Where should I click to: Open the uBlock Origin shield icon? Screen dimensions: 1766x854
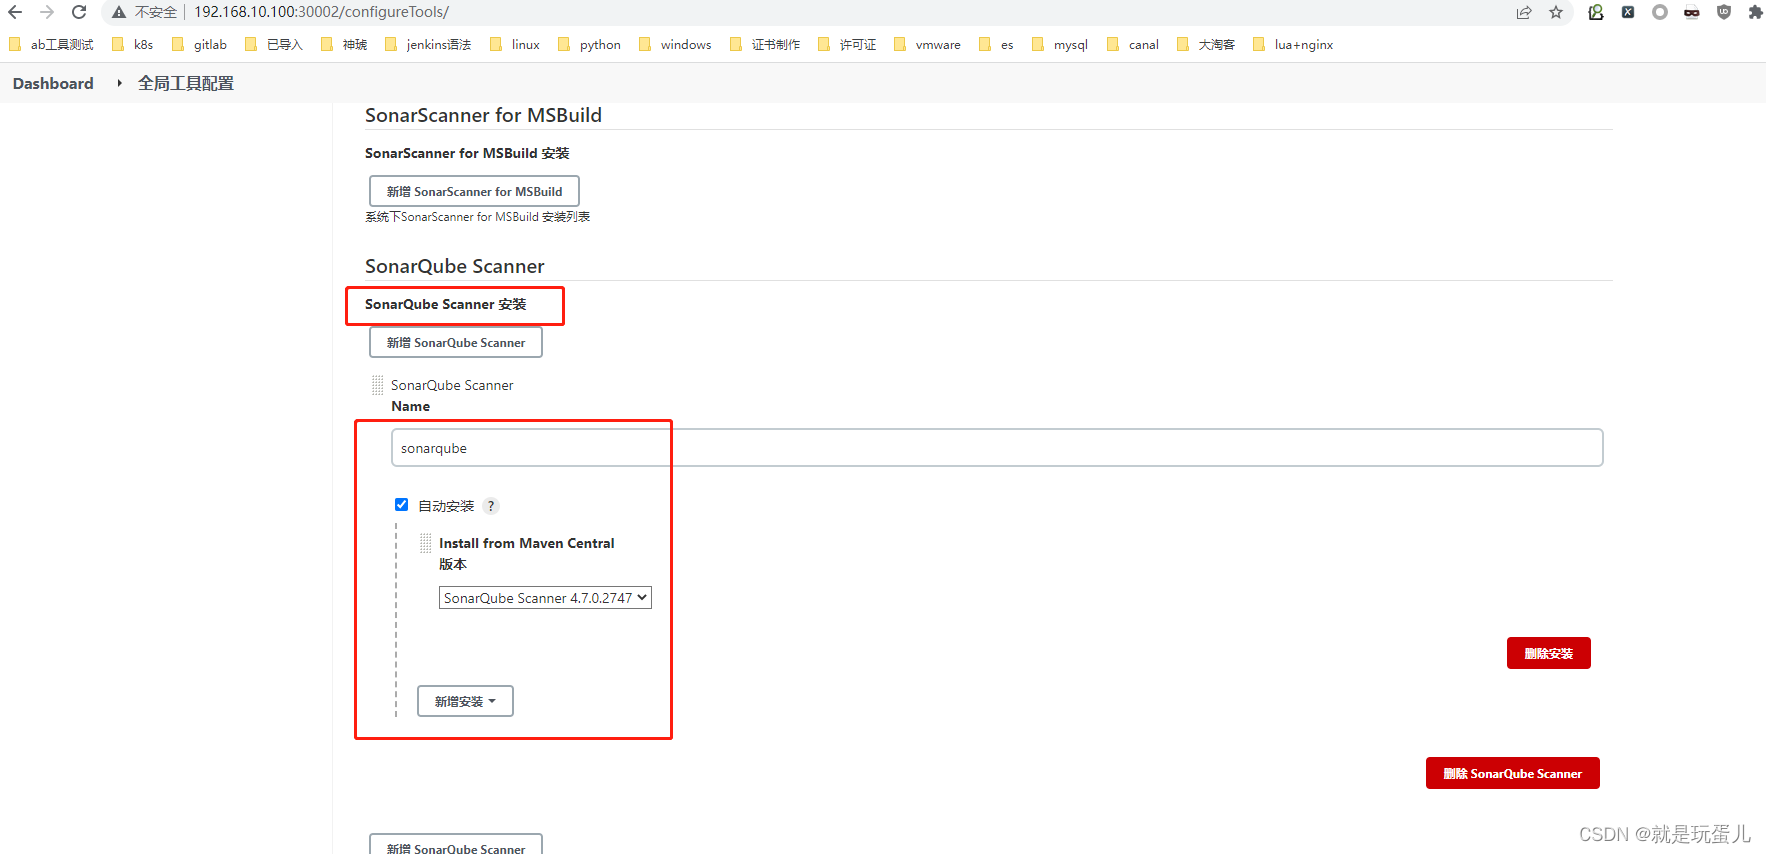click(x=1724, y=12)
